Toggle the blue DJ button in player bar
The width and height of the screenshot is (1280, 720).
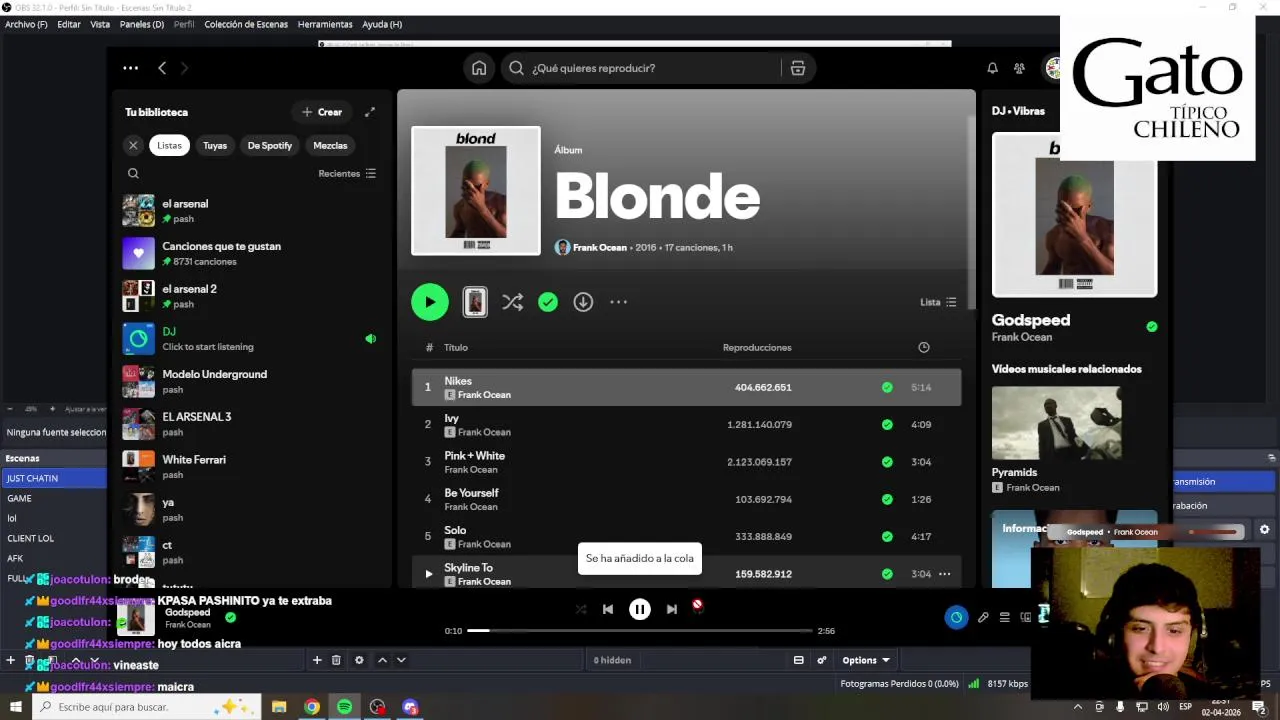coord(956,617)
